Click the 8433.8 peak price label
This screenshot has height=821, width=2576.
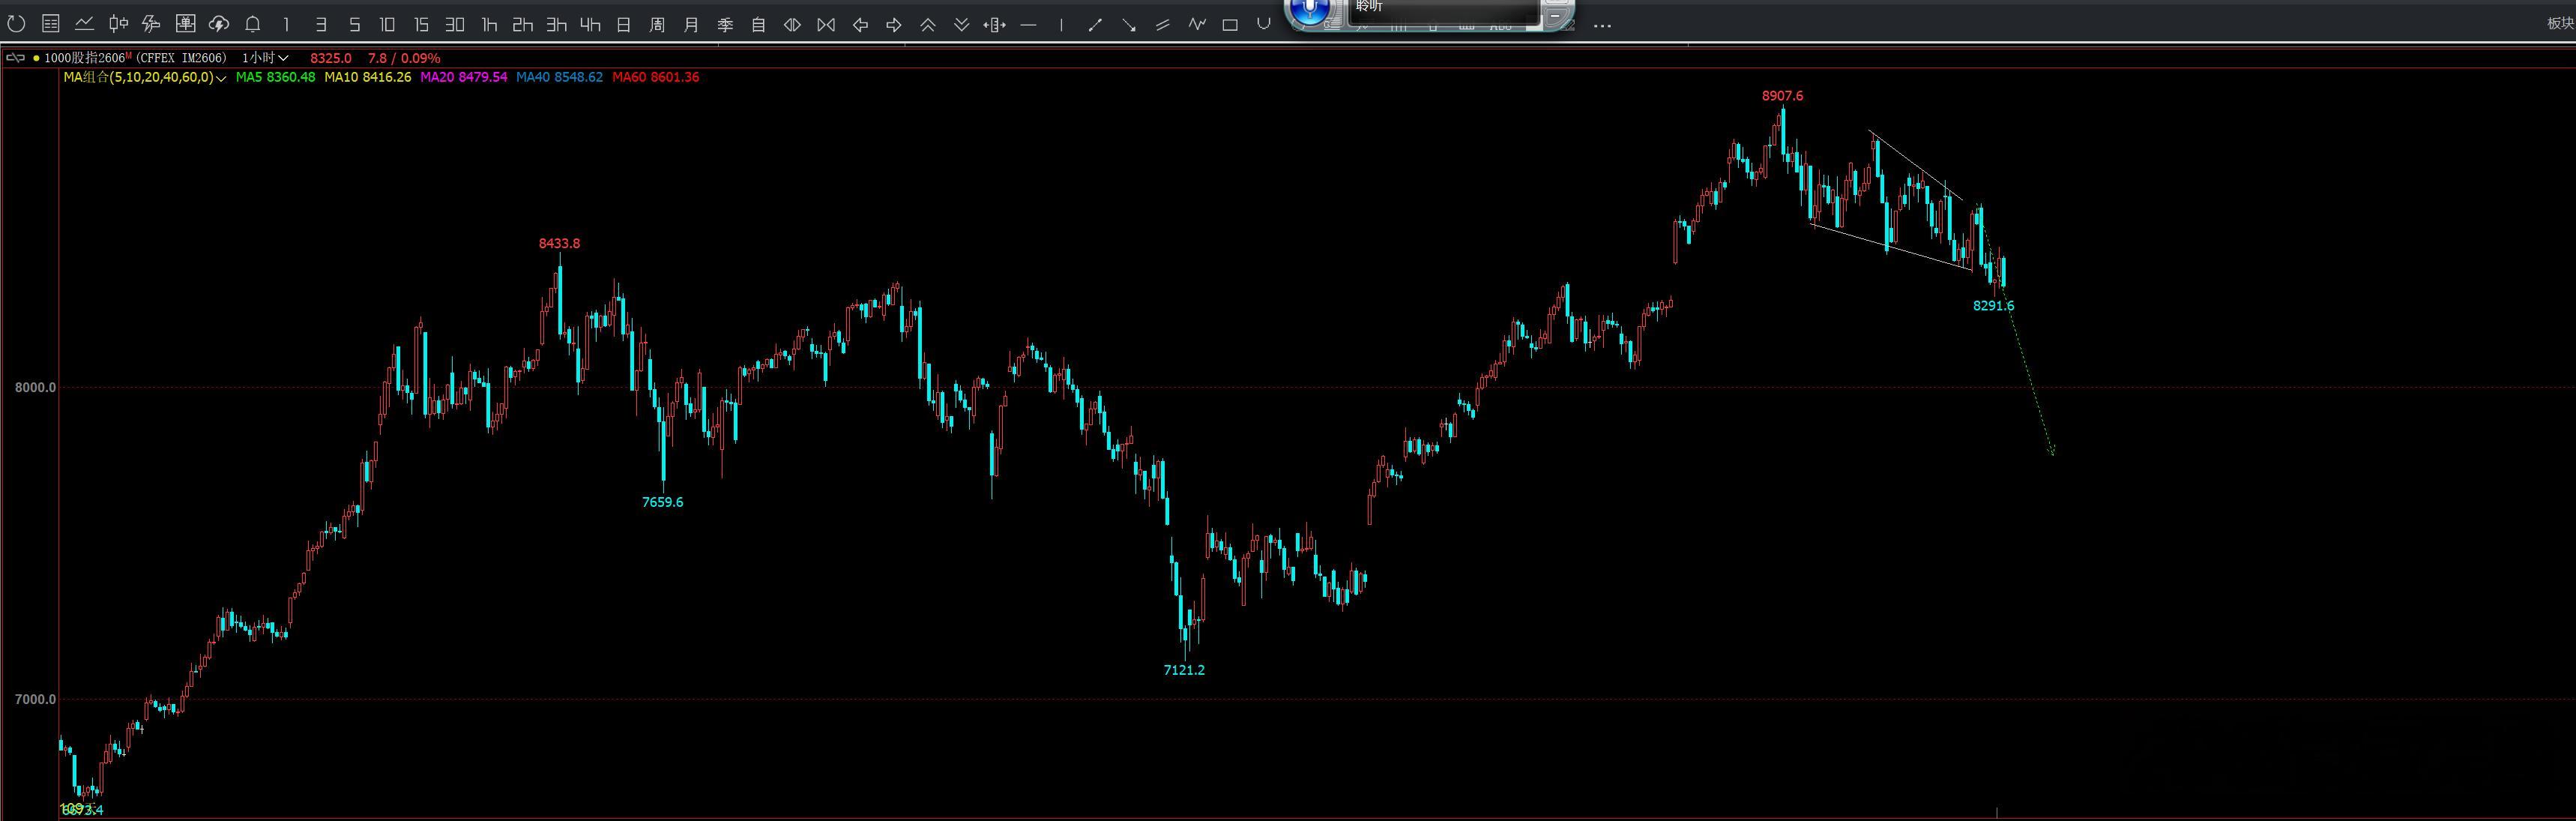pyautogui.click(x=559, y=243)
